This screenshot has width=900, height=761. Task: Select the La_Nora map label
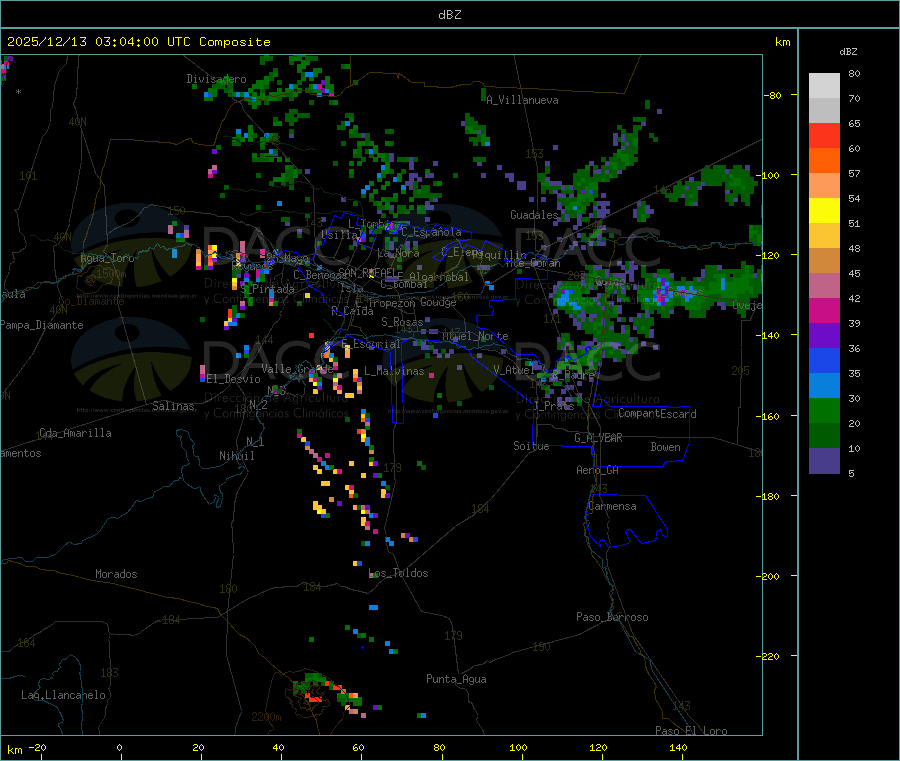[398, 253]
